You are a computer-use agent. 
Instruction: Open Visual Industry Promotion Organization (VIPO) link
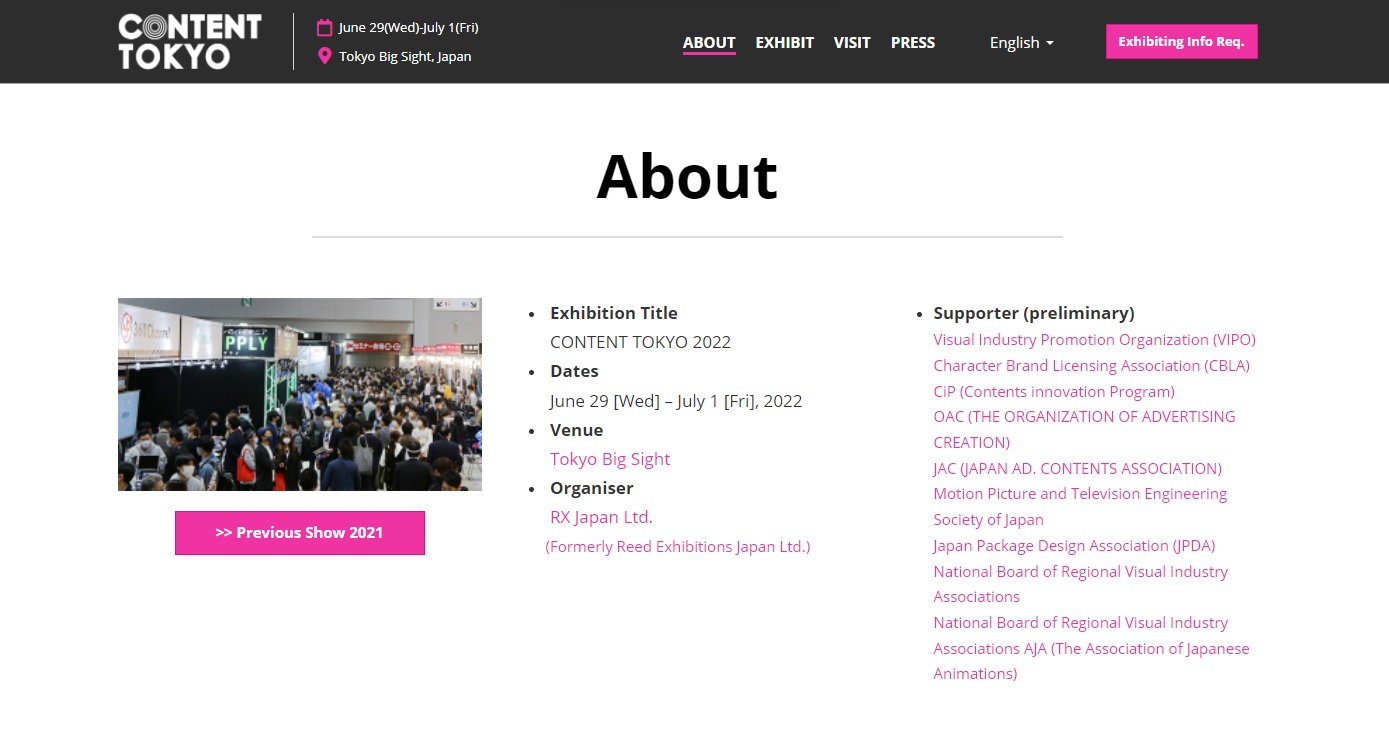click(x=1094, y=340)
